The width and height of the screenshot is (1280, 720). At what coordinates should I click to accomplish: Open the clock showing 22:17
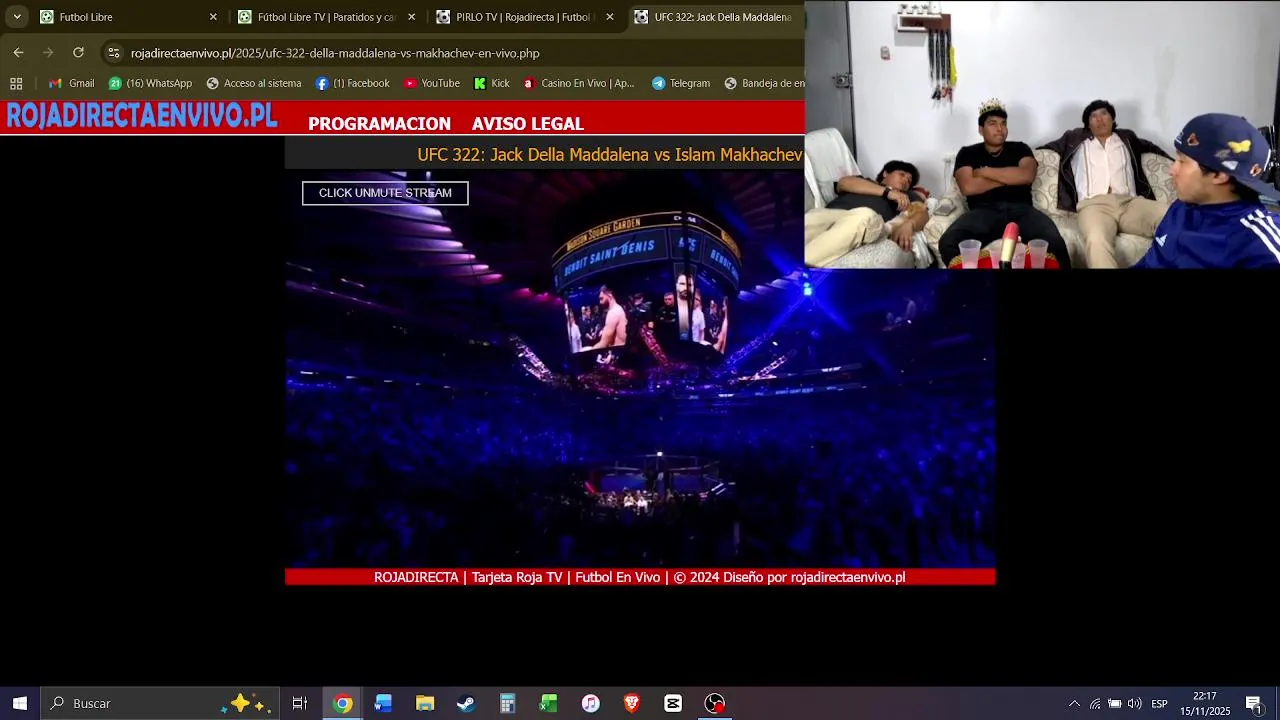coord(1205,703)
